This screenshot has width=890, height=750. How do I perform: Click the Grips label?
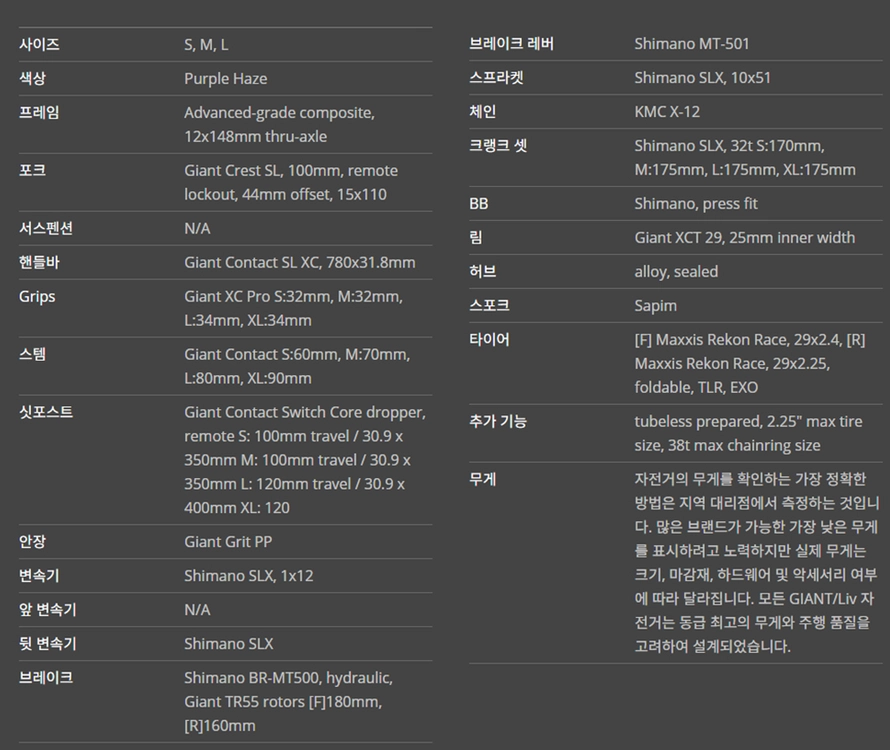37,297
